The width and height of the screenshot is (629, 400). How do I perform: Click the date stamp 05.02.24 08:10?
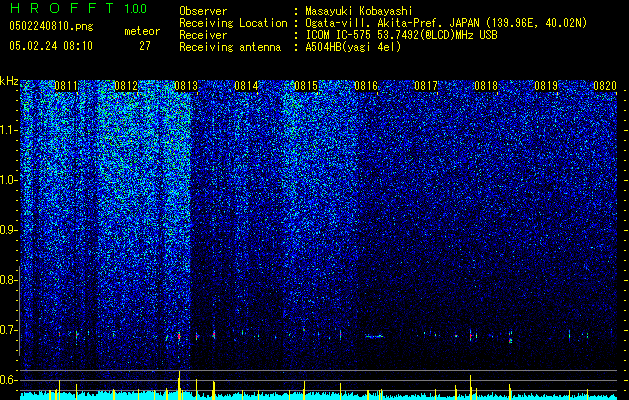(x=51, y=46)
